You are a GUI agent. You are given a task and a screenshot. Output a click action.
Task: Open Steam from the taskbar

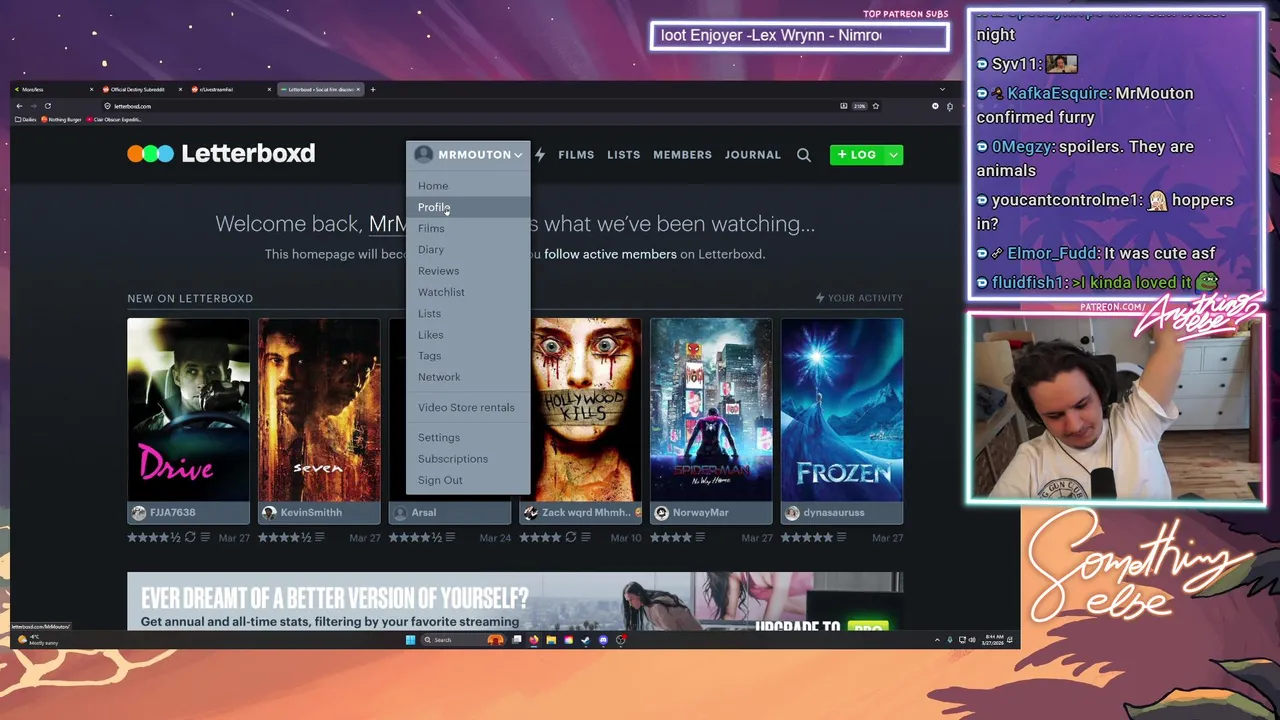(x=586, y=640)
